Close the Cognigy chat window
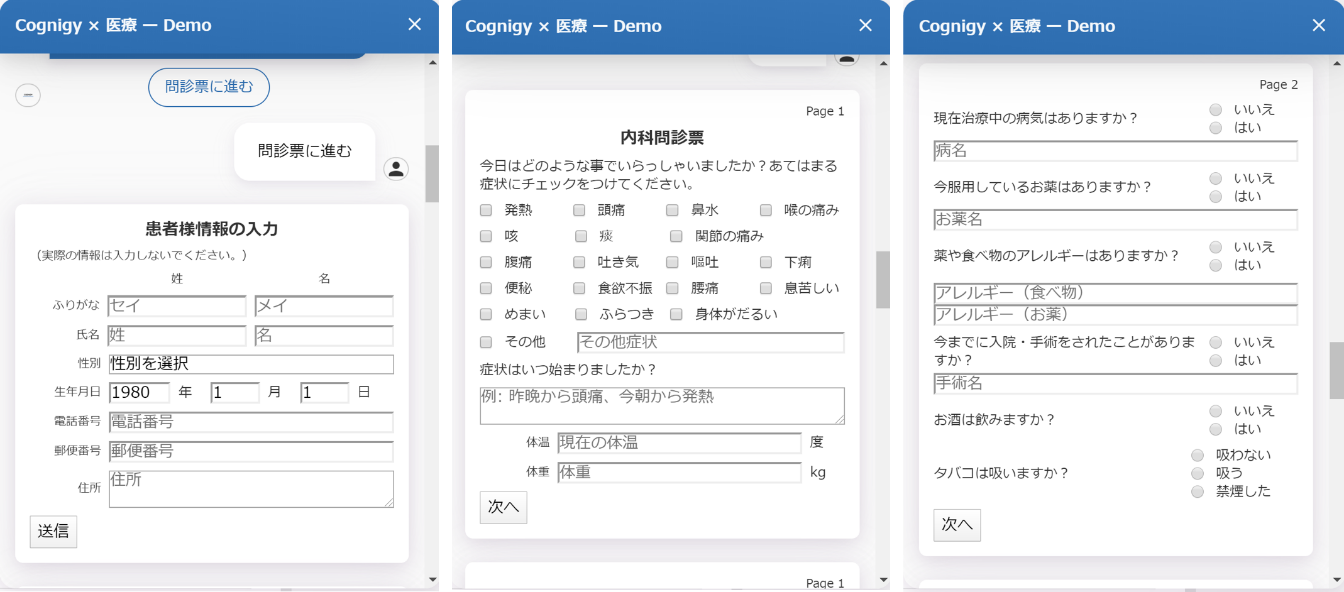This screenshot has height=592, width=1344. point(414,25)
